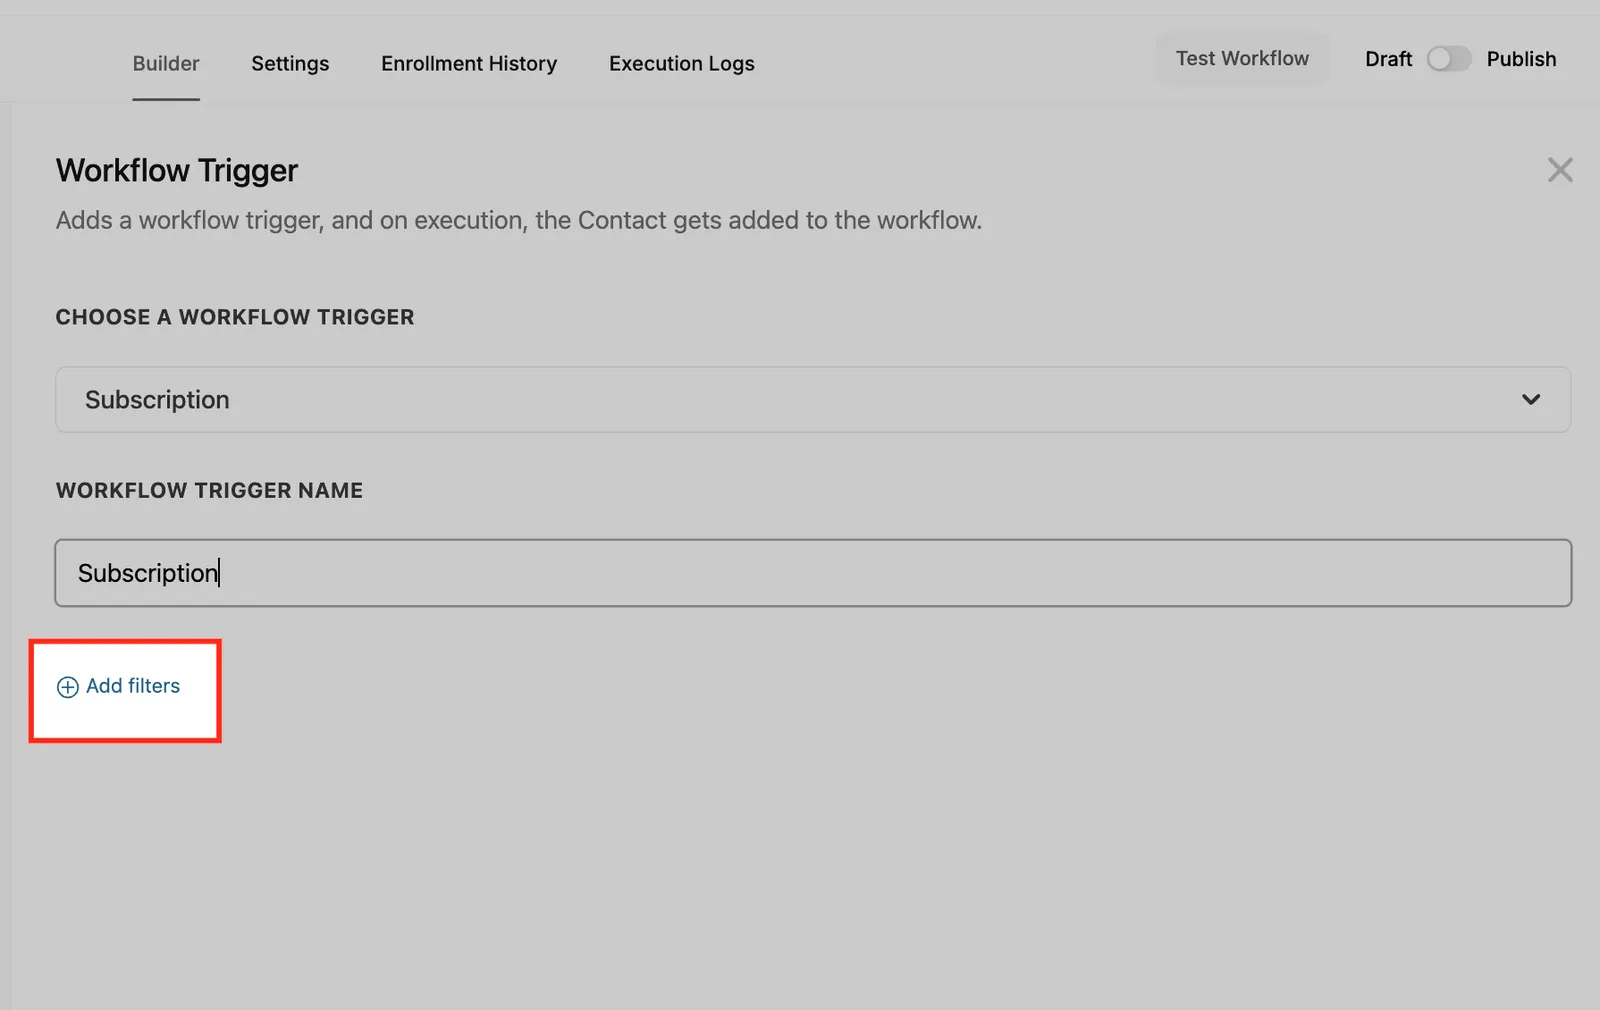This screenshot has width=1600, height=1010.
Task: Click the WORKFLOW TRIGGER NAME label
Action: coord(209,490)
